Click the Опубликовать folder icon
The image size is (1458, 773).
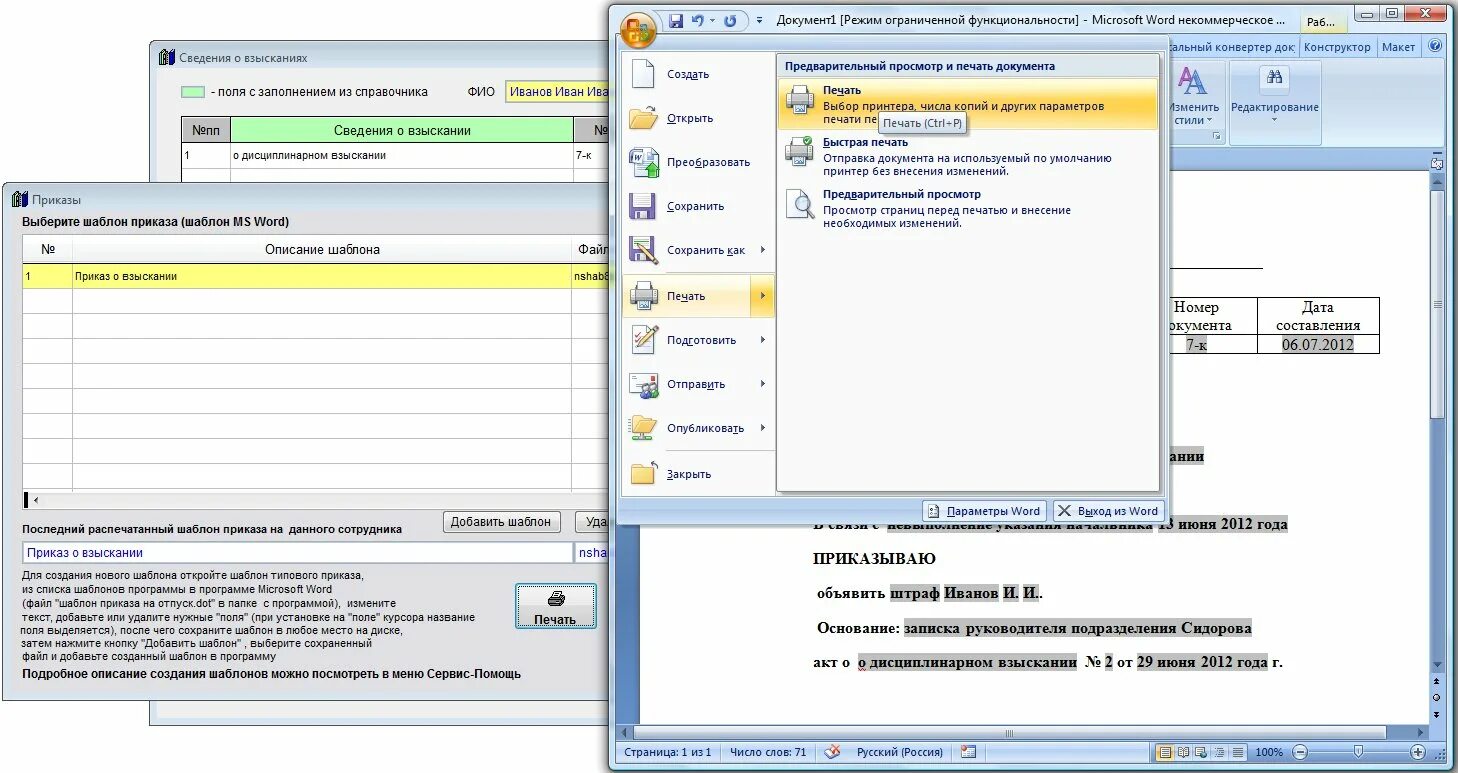click(643, 428)
